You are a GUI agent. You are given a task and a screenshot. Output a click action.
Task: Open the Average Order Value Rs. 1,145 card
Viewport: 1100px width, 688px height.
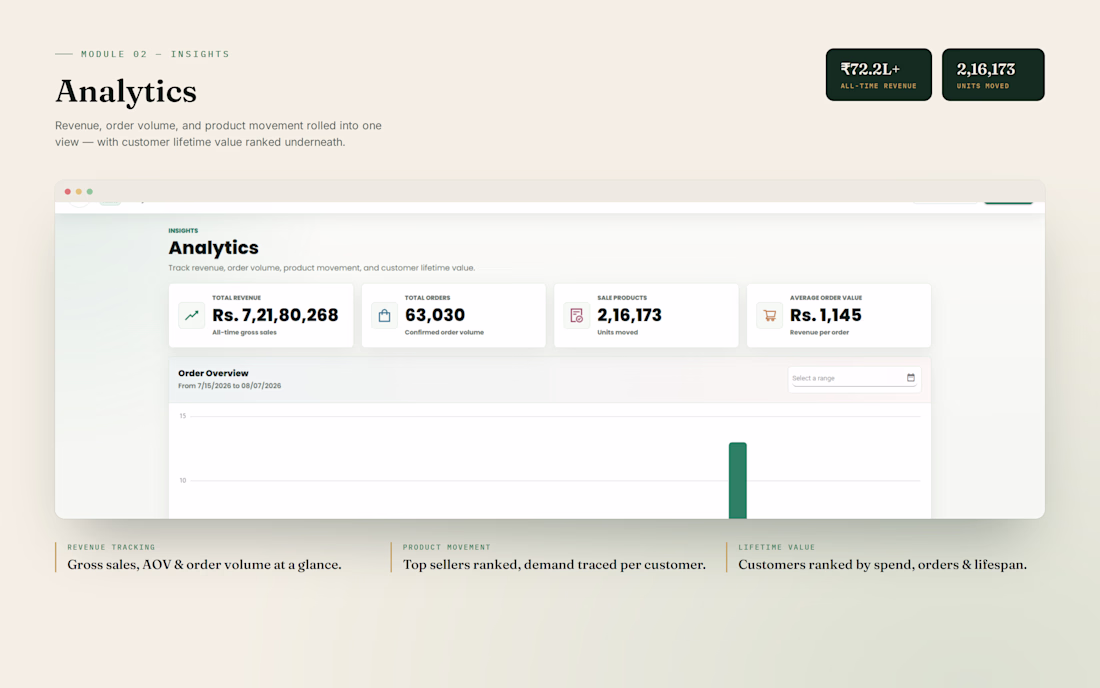(838, 316)
